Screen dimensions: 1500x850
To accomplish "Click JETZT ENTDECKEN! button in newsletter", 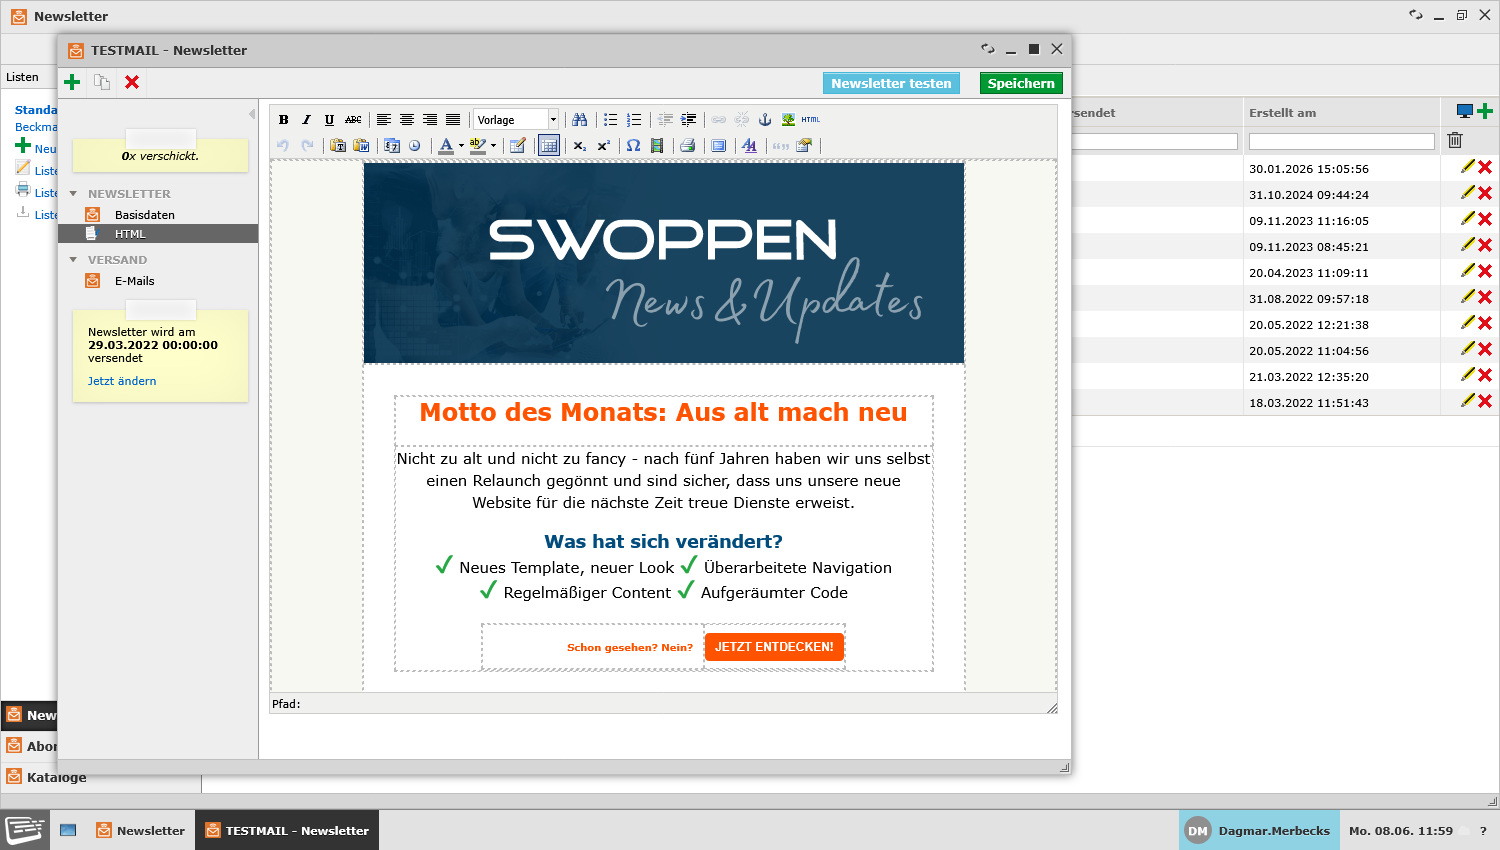I will (774, 647).
